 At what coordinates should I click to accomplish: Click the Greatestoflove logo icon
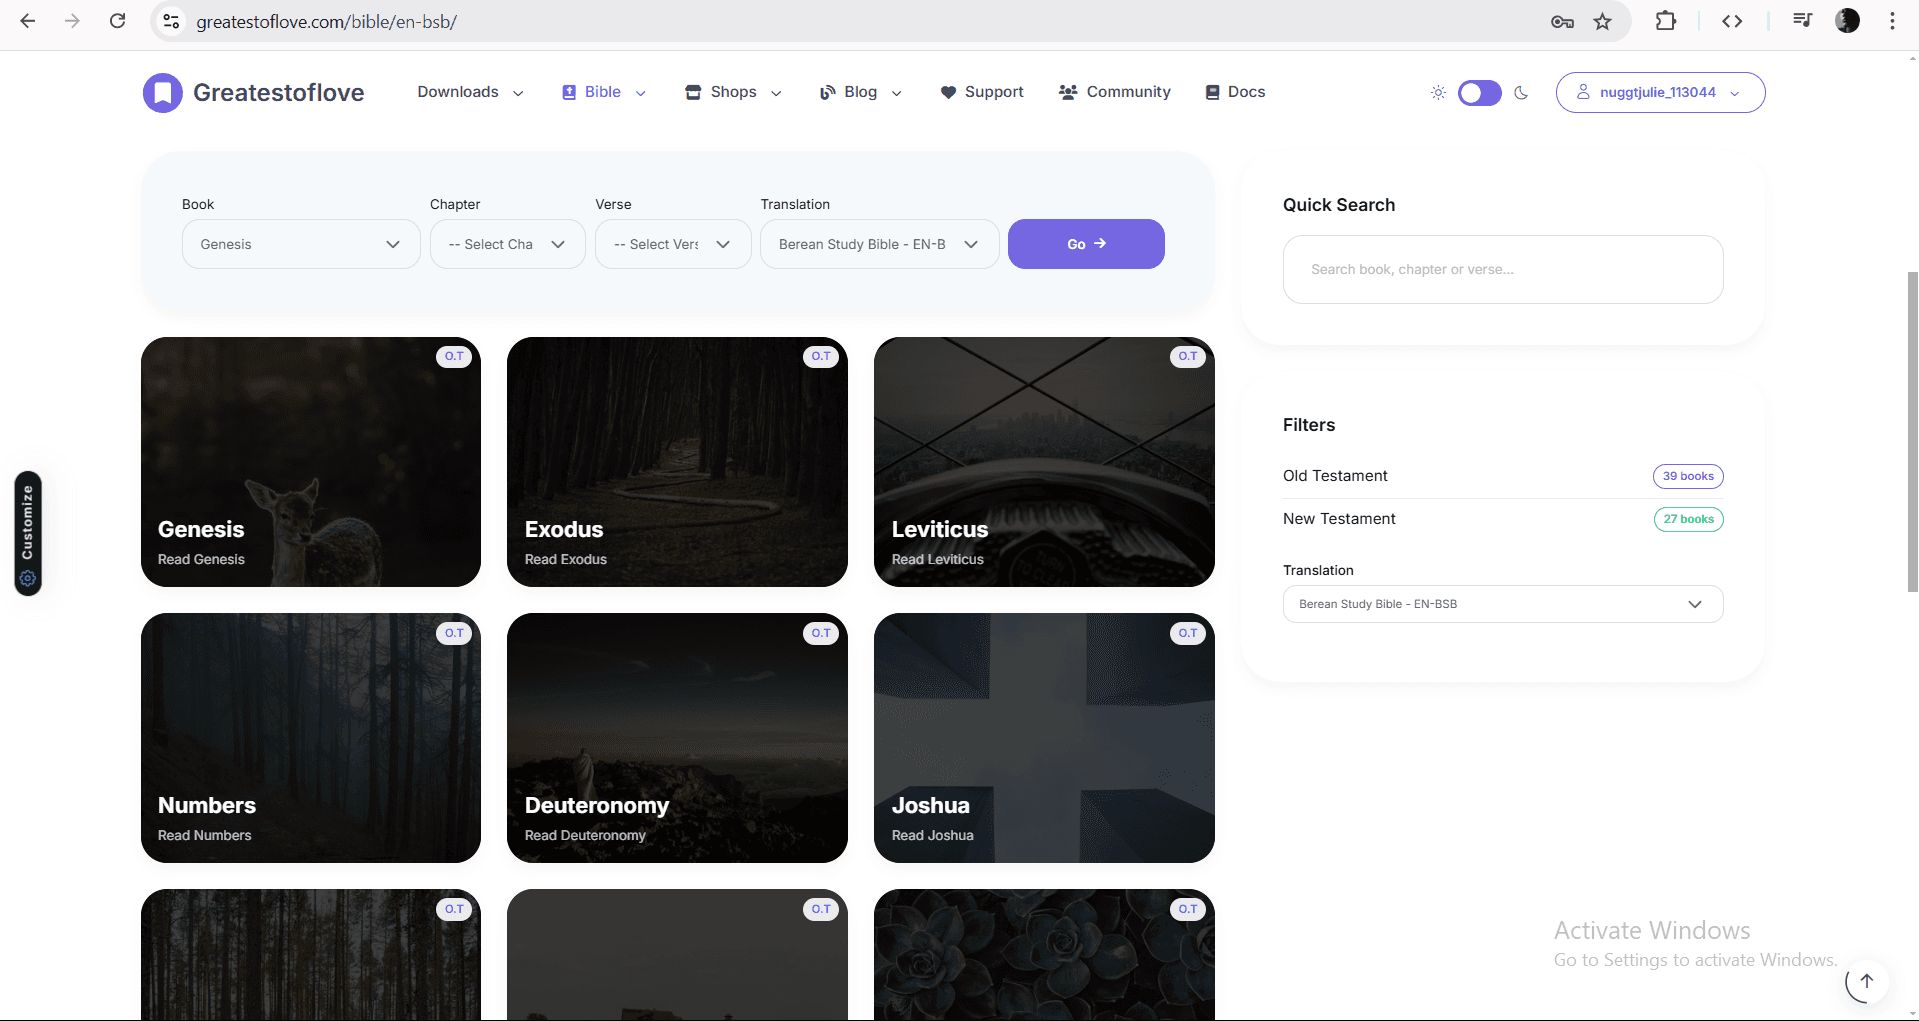pos(162,93)
